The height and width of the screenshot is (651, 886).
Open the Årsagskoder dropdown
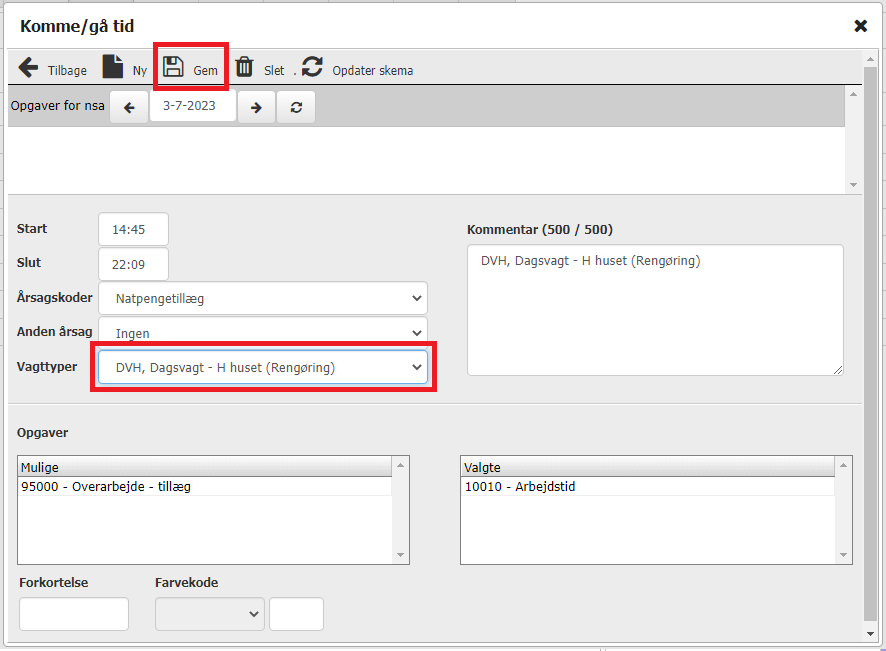[x=262, y=298]
